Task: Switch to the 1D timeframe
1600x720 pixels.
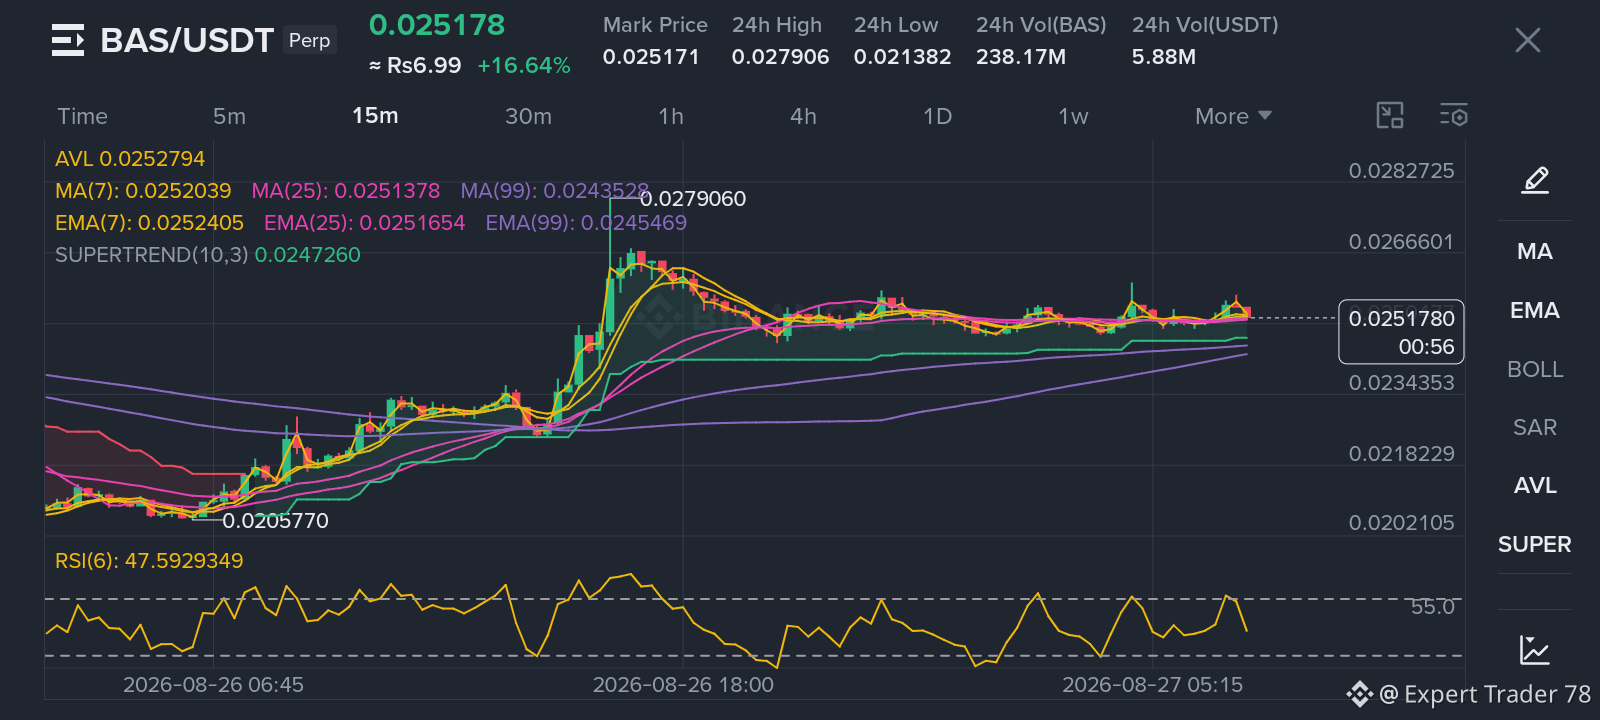Action: [x=937, y=116]
